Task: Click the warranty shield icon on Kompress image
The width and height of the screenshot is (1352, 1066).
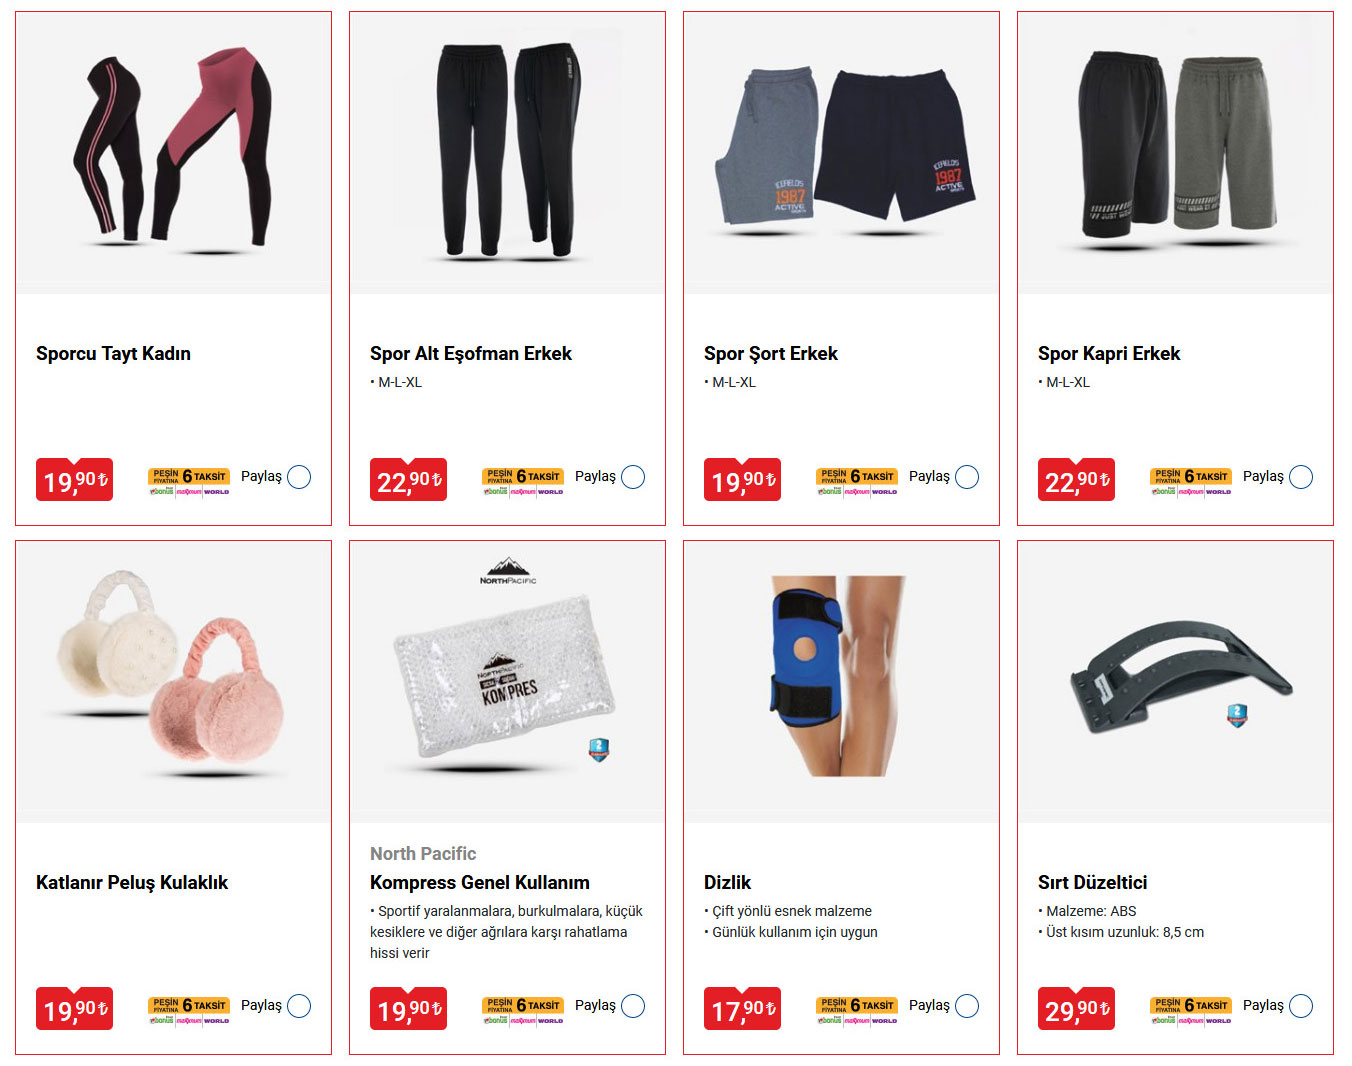Action: pyautogui.click(x=598, y=750)
